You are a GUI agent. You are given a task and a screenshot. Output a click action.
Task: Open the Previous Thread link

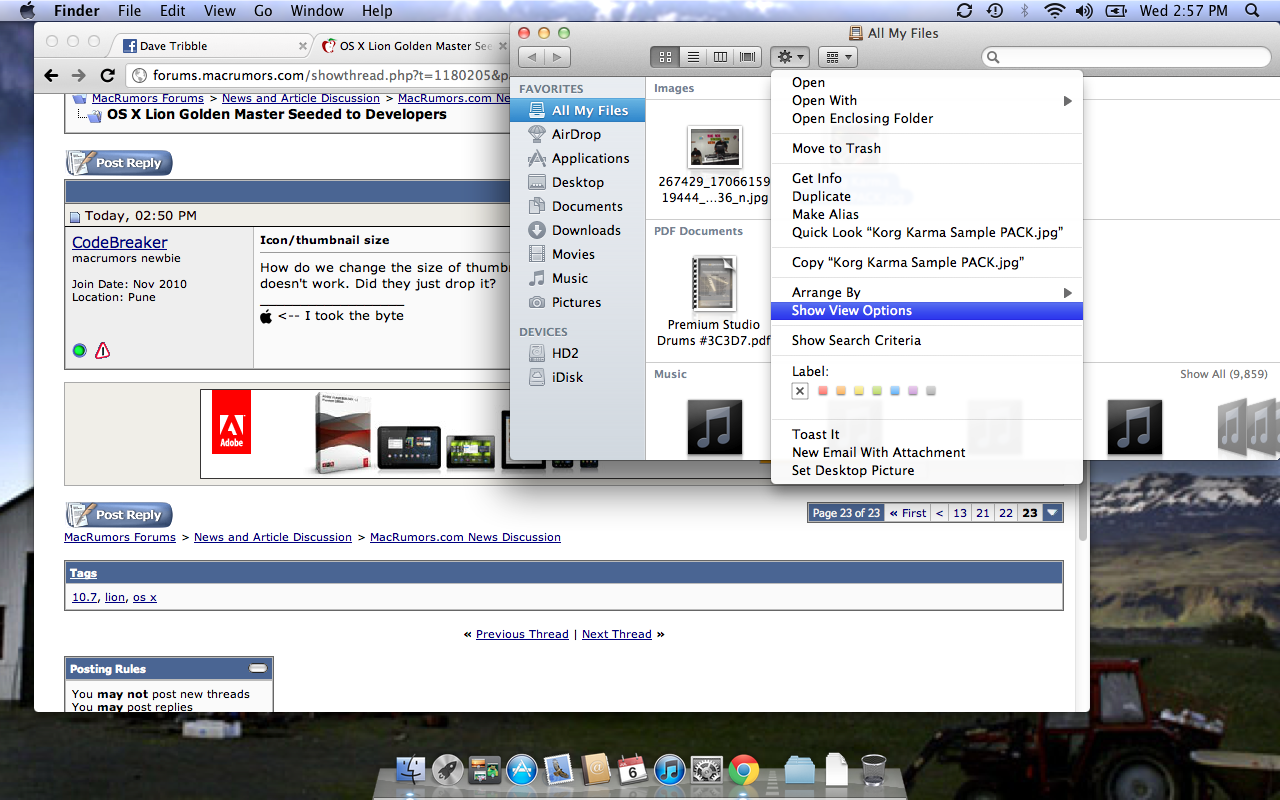pyautogui.click(x=522, y=634)
